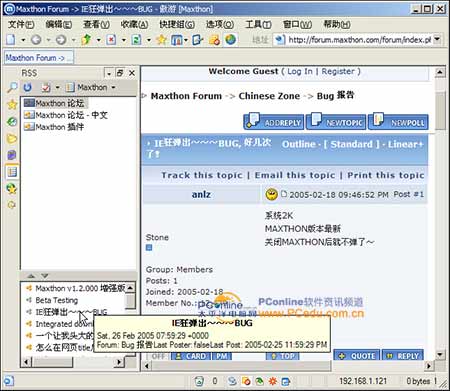Open the sidebar search magnifier icon

tap(12, 88)
